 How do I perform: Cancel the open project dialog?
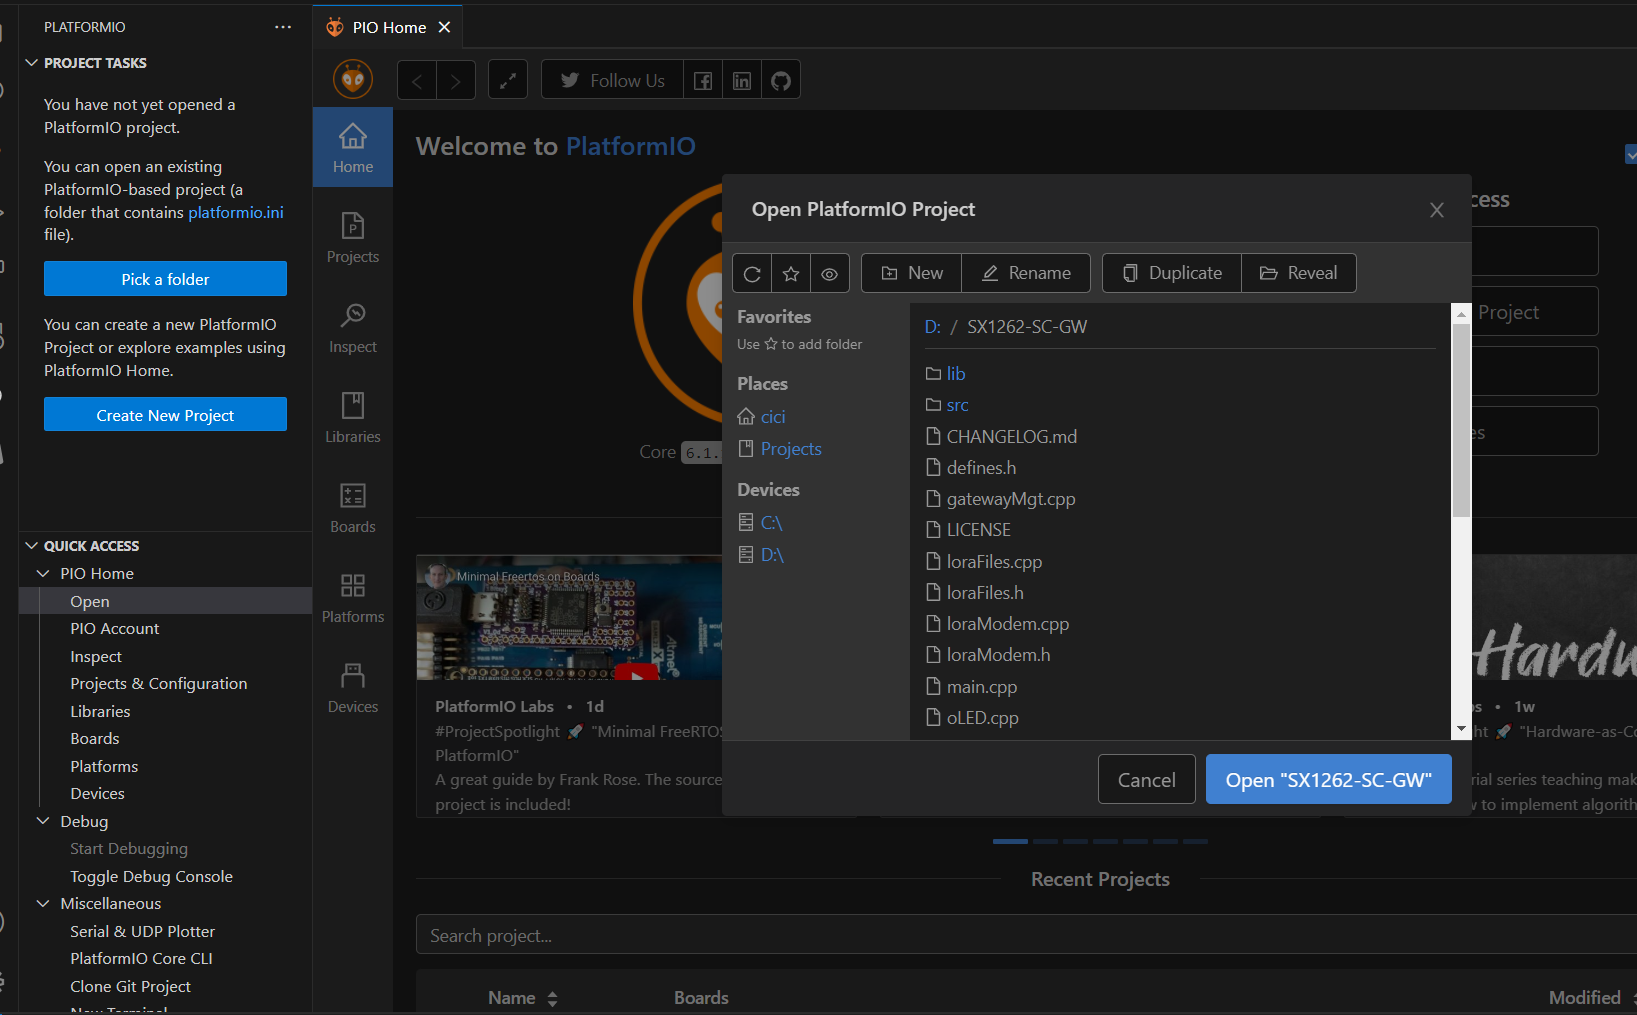point(1147,779)
